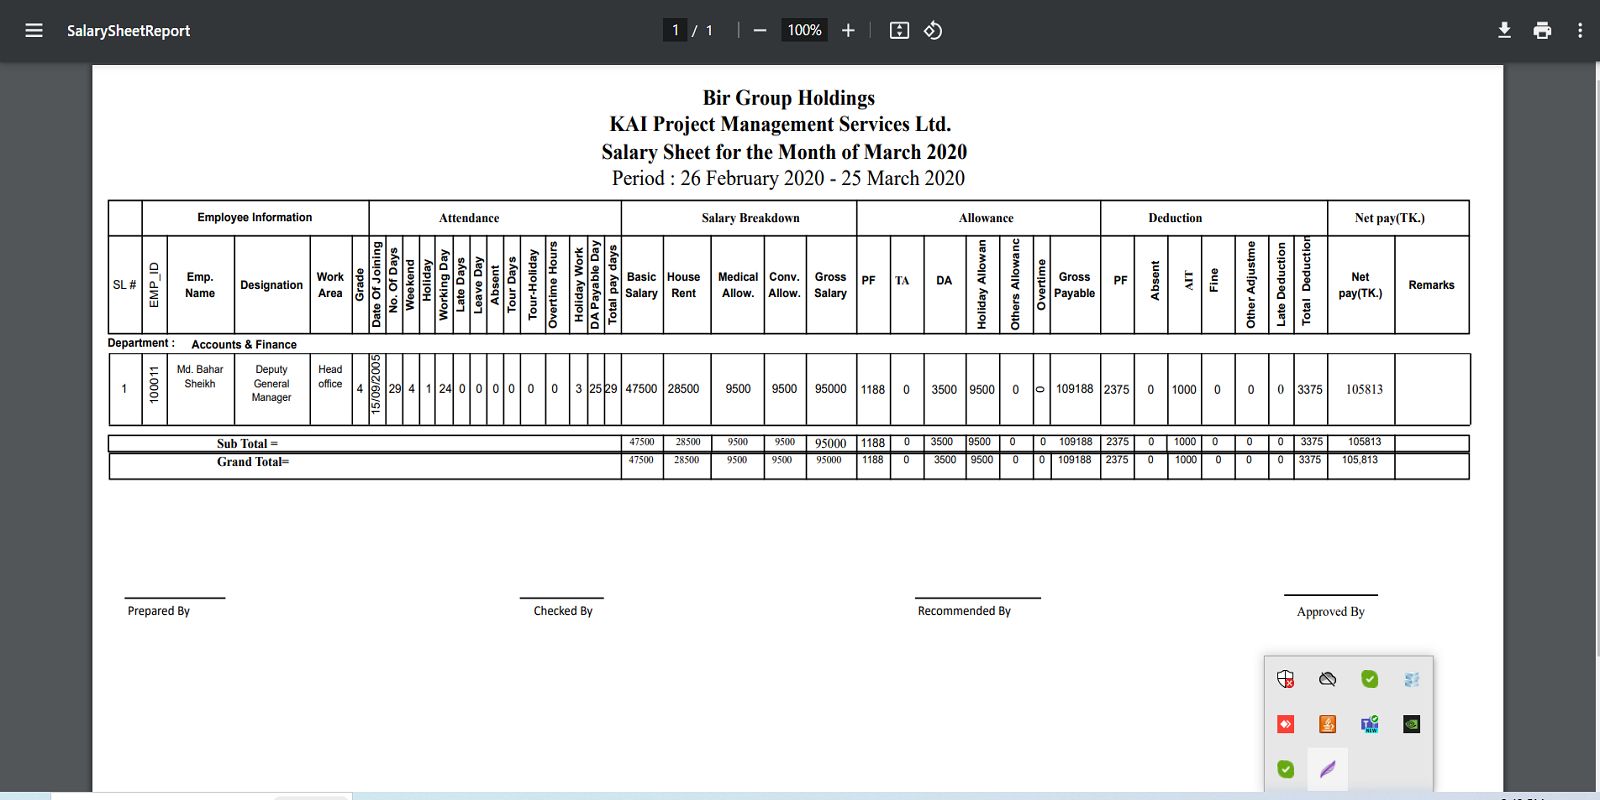Click net pay value 105813 in employee row
Screen dimensions: 1600x800
tap(1364, 389)
